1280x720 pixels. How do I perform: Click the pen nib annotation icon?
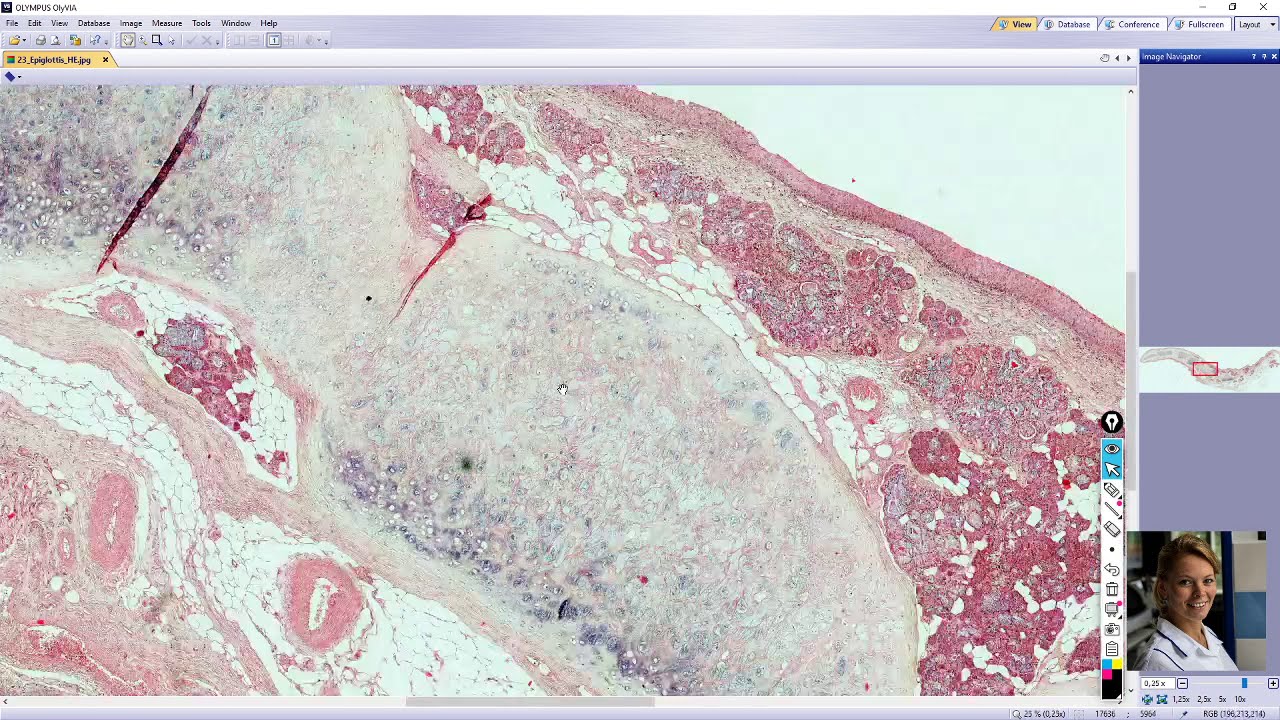(1112, 423)
